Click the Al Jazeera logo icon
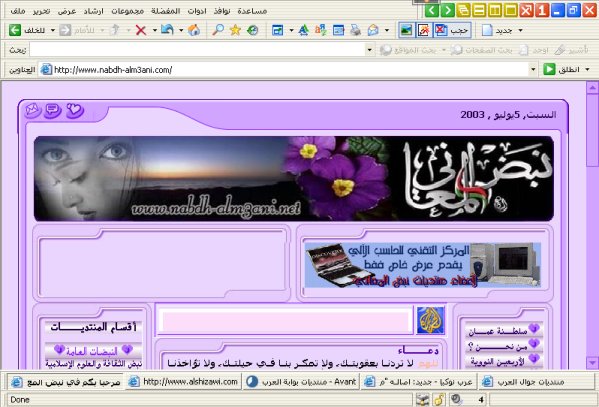This screenshot has width=599, height=407. pyautogui.click(x=430, y=320)
